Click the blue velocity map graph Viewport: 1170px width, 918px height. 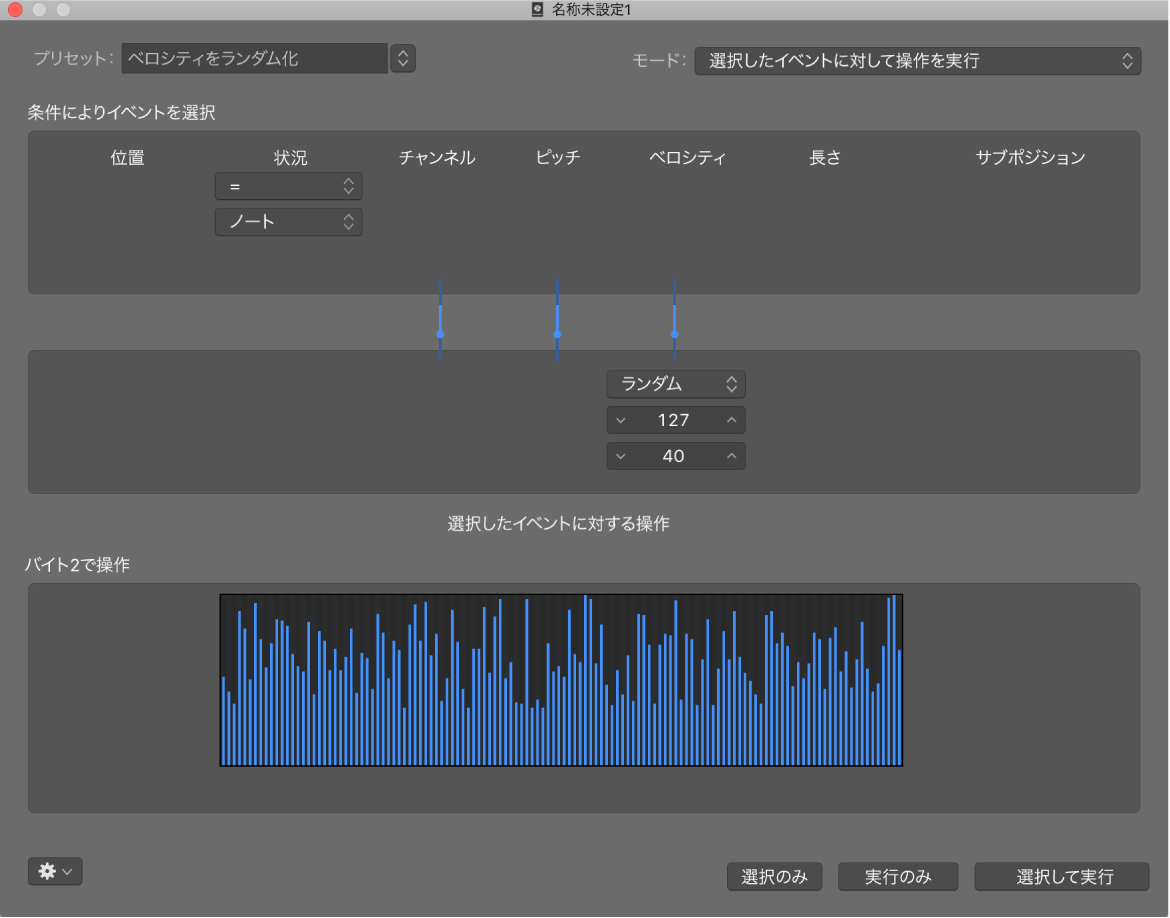click(561, 680)
